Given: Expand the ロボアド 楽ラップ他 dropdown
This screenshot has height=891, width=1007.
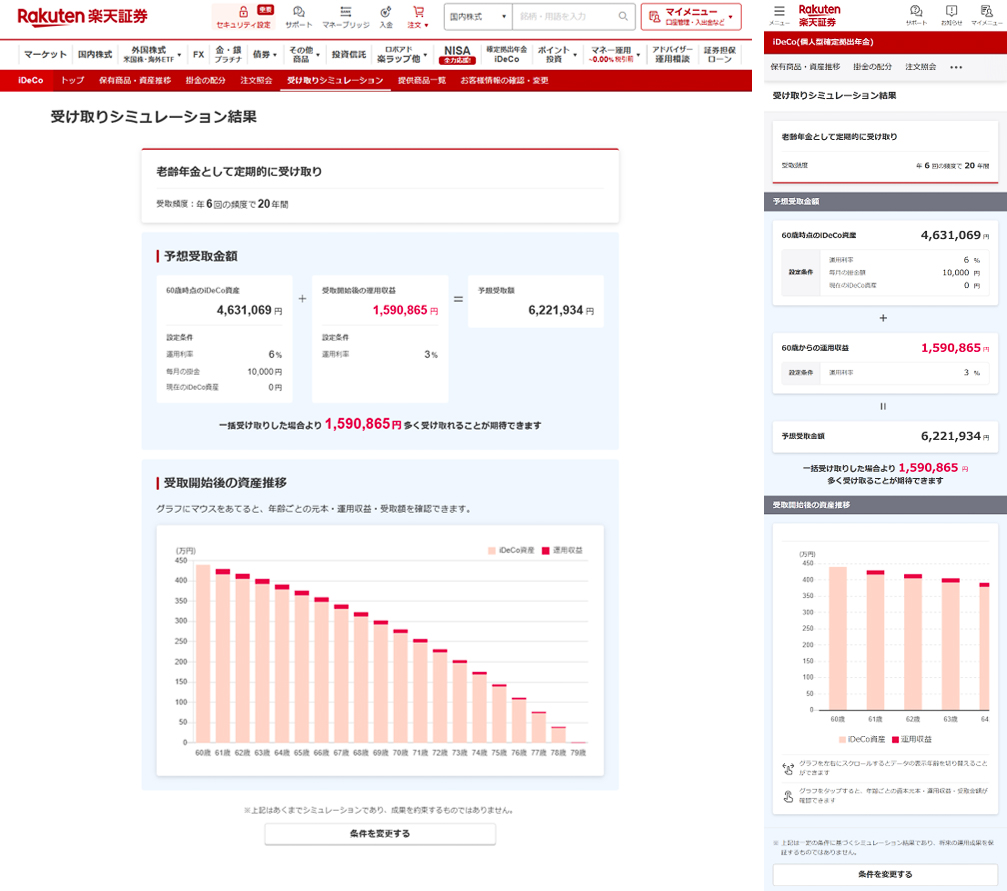Looking at the screenshot, I should [401, 55].
